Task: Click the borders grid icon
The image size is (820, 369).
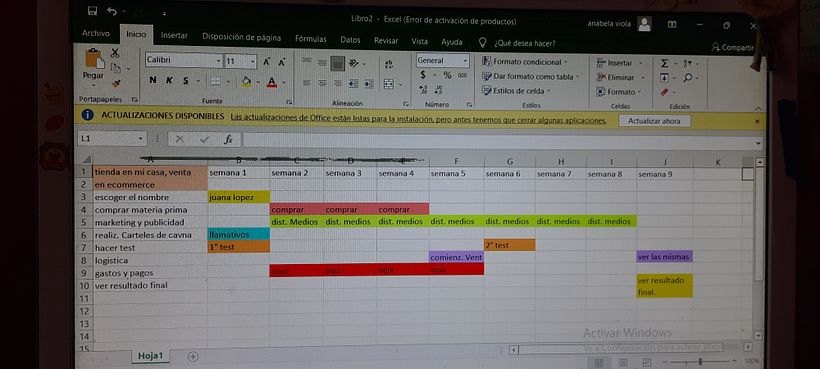Action: pyautogui.click(x=215, y=81)
